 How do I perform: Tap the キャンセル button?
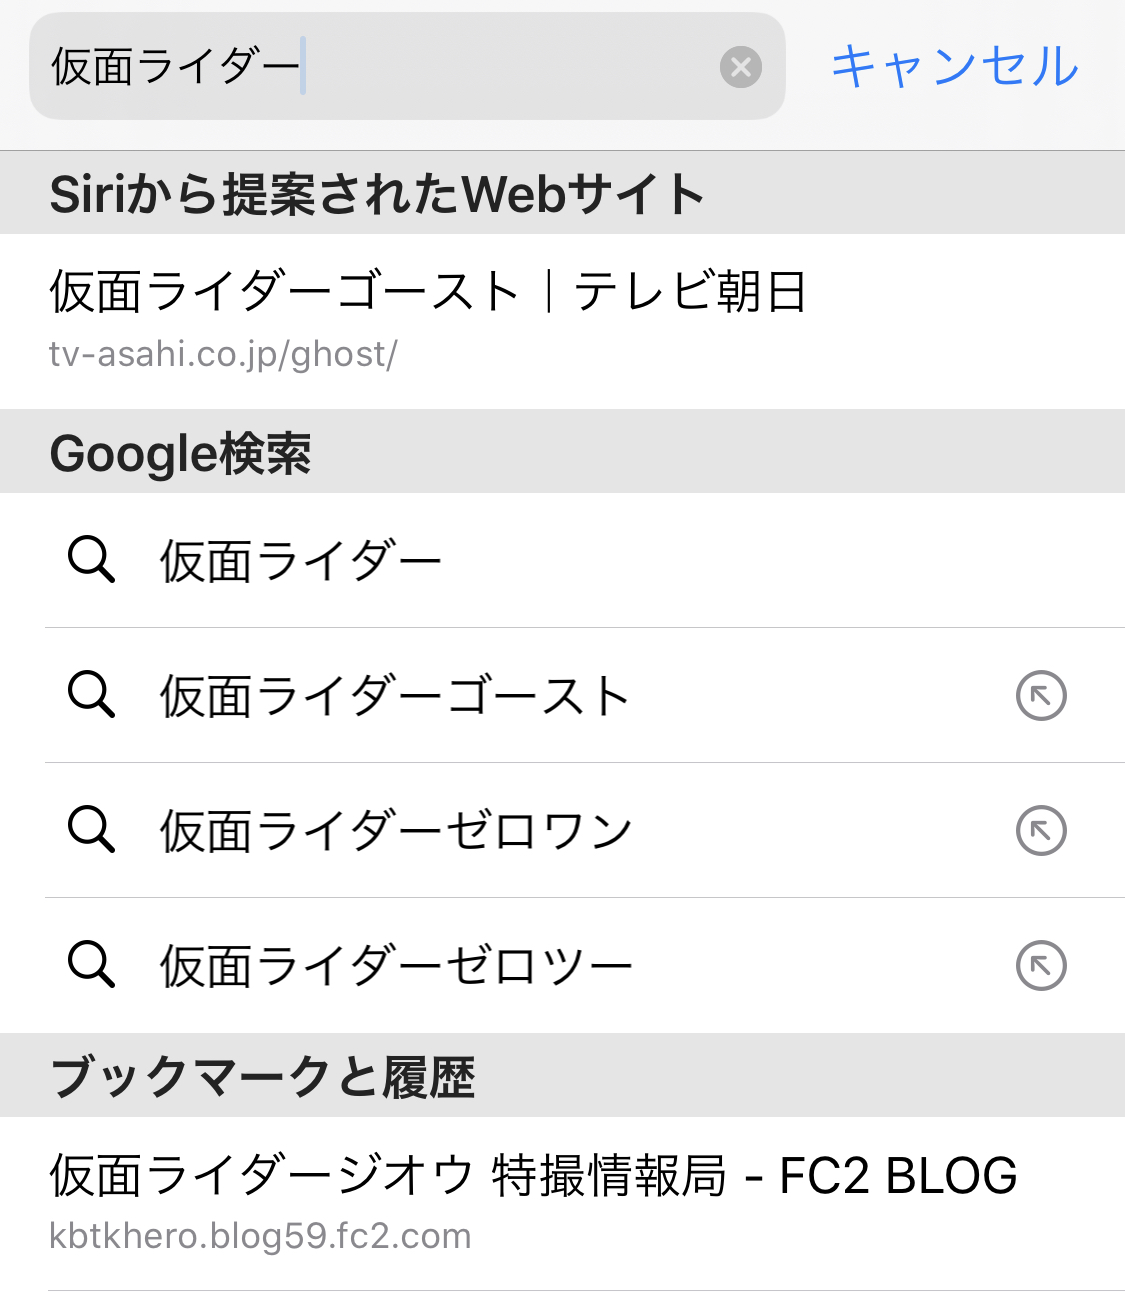coord(954,67)
